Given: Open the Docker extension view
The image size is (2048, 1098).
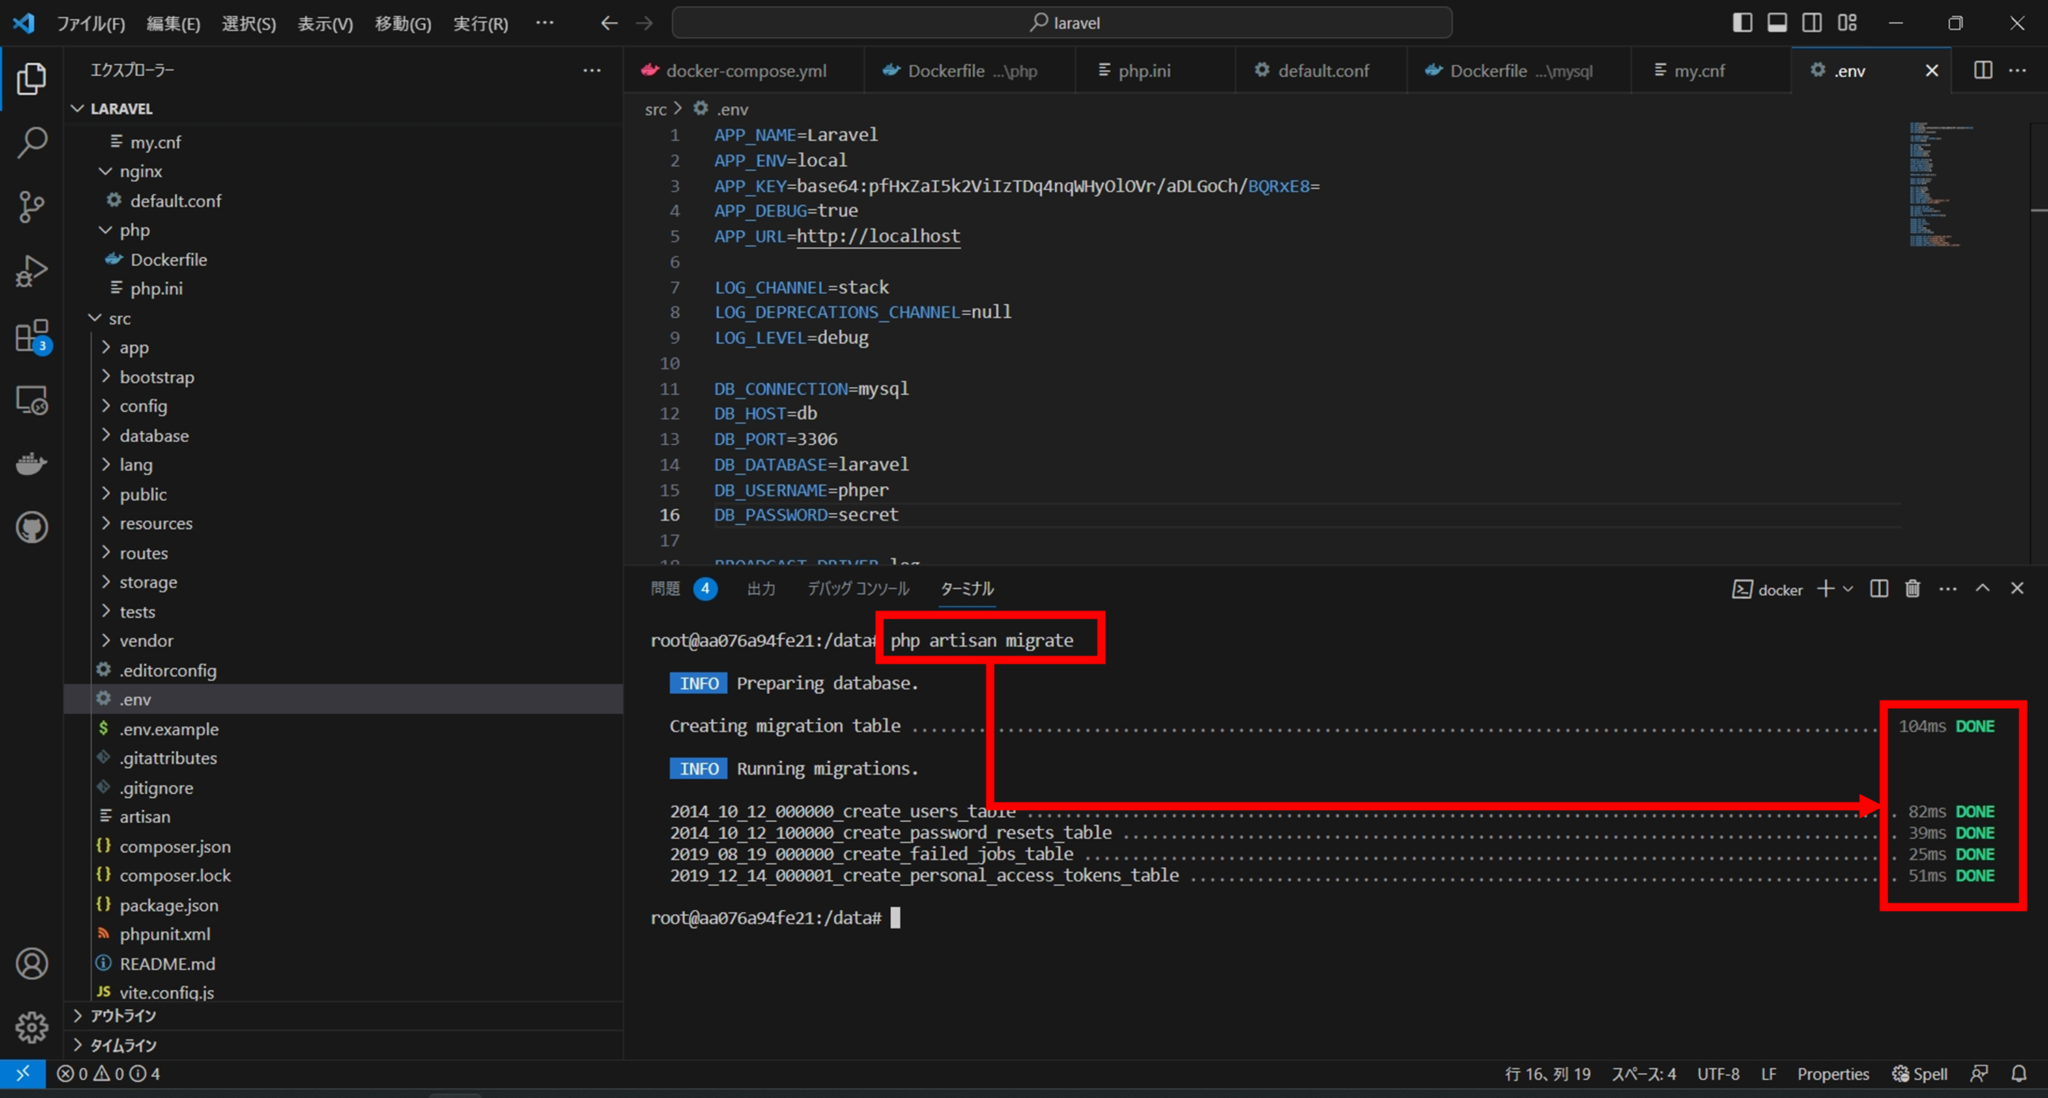Looking at the screenshot, I should pyautogui.click(x=31, y=462).
